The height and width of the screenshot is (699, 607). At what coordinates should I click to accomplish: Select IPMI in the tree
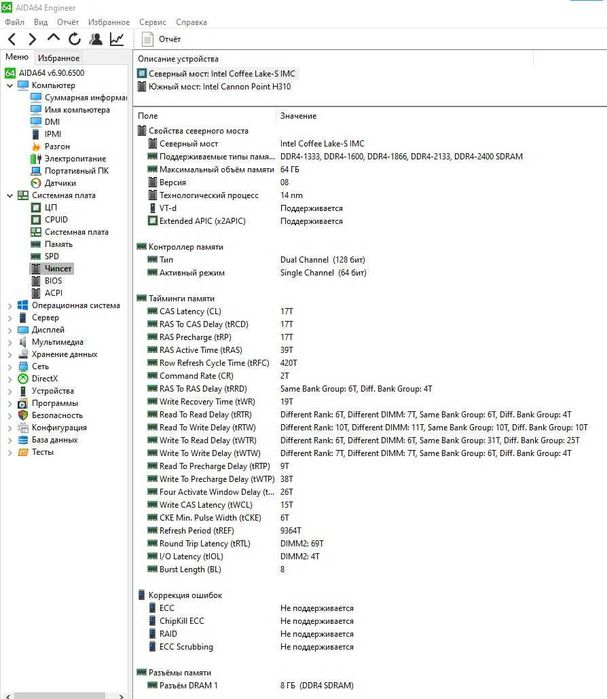click(46, 134)
